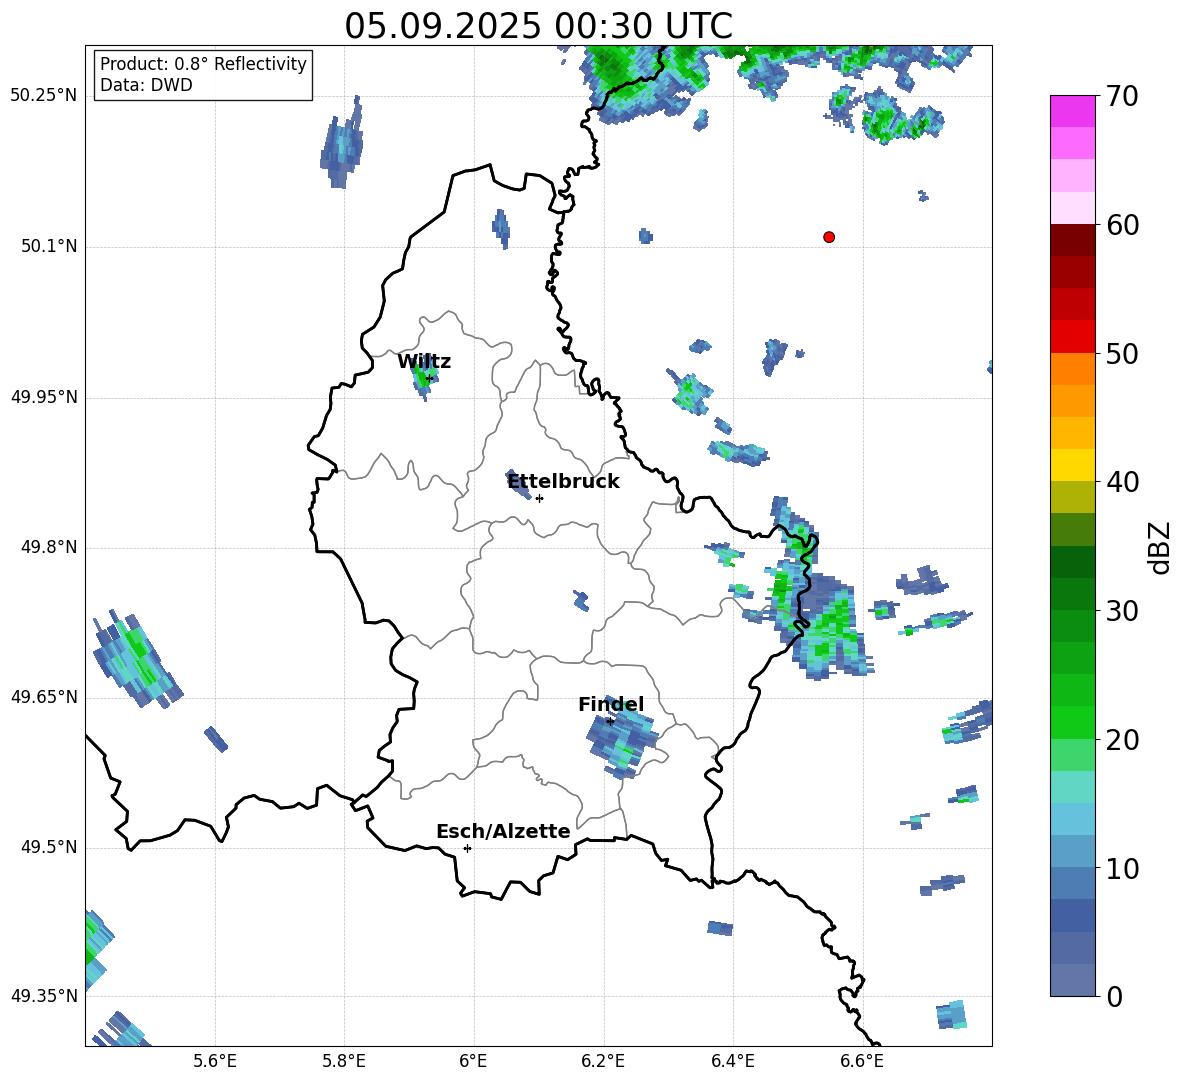
Task: Click the bright green colorbar segment above 20
Action: click(1072, 722)
